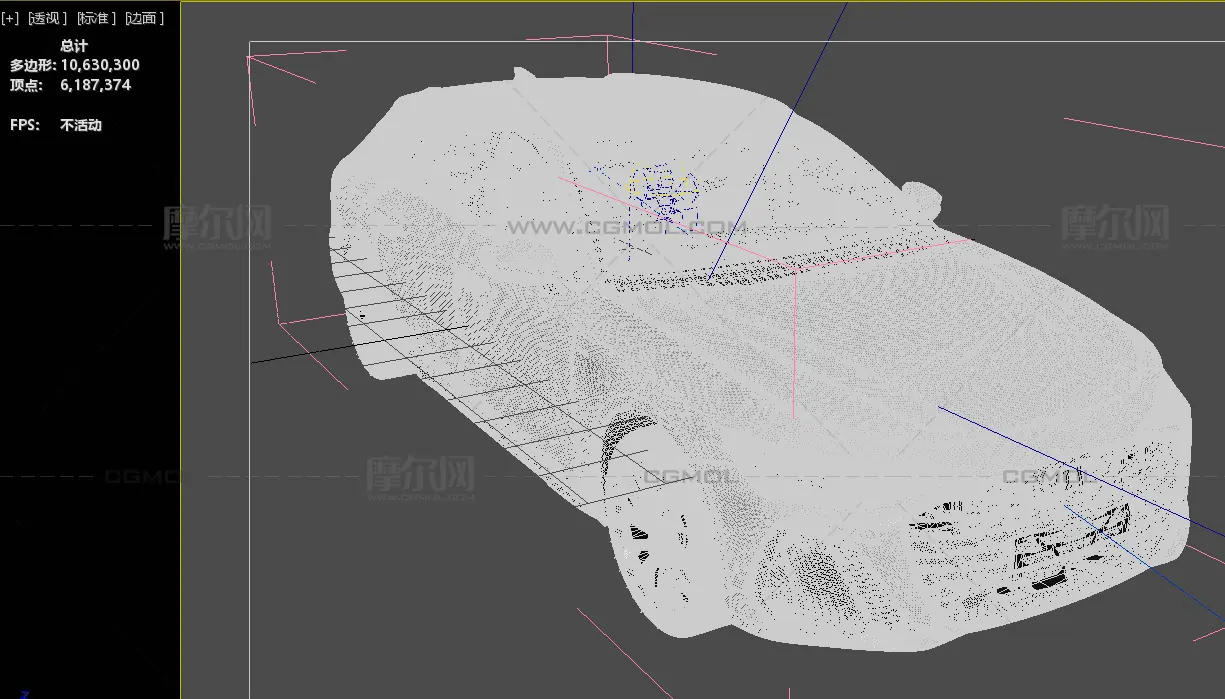1225x699 pixels.
Task: Open the 透视 perspective view menu
Action: (x=46, y=18)
